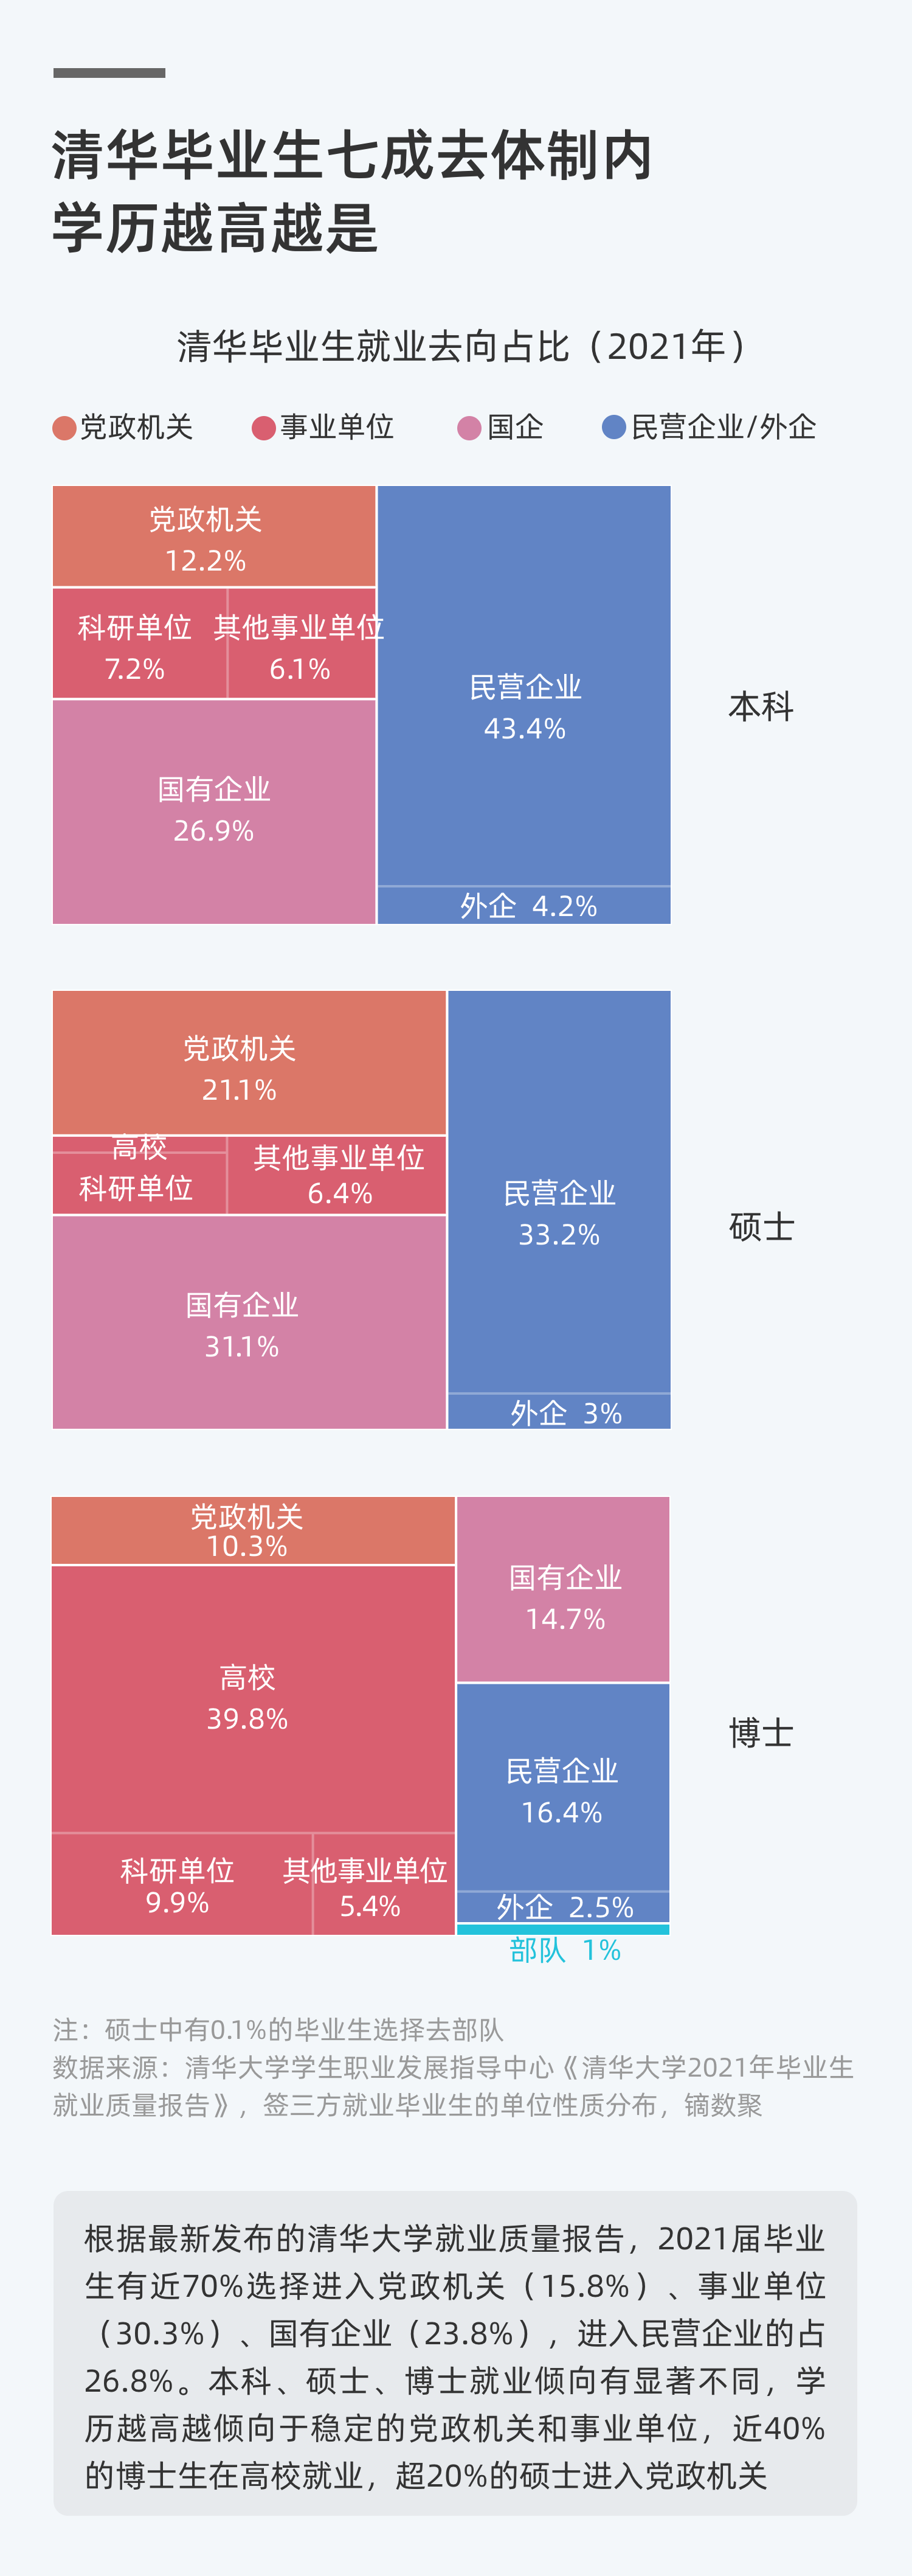Viewport: 912px width, 2576px height.
Task: Click the 博士 row label
Action: pyautogui.click(x=761, y=1733)
